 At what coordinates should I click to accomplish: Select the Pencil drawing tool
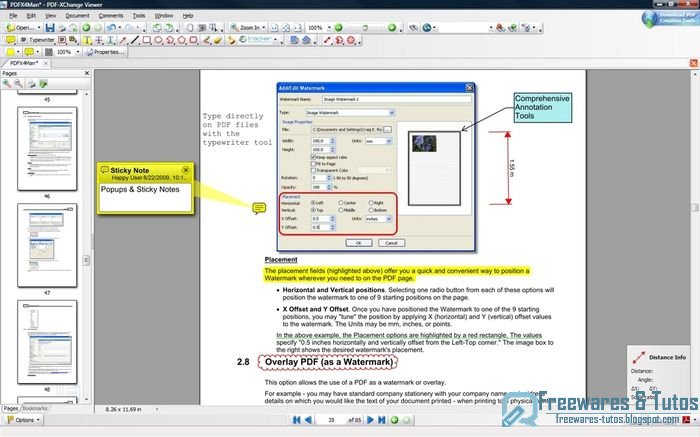(206, 40)
